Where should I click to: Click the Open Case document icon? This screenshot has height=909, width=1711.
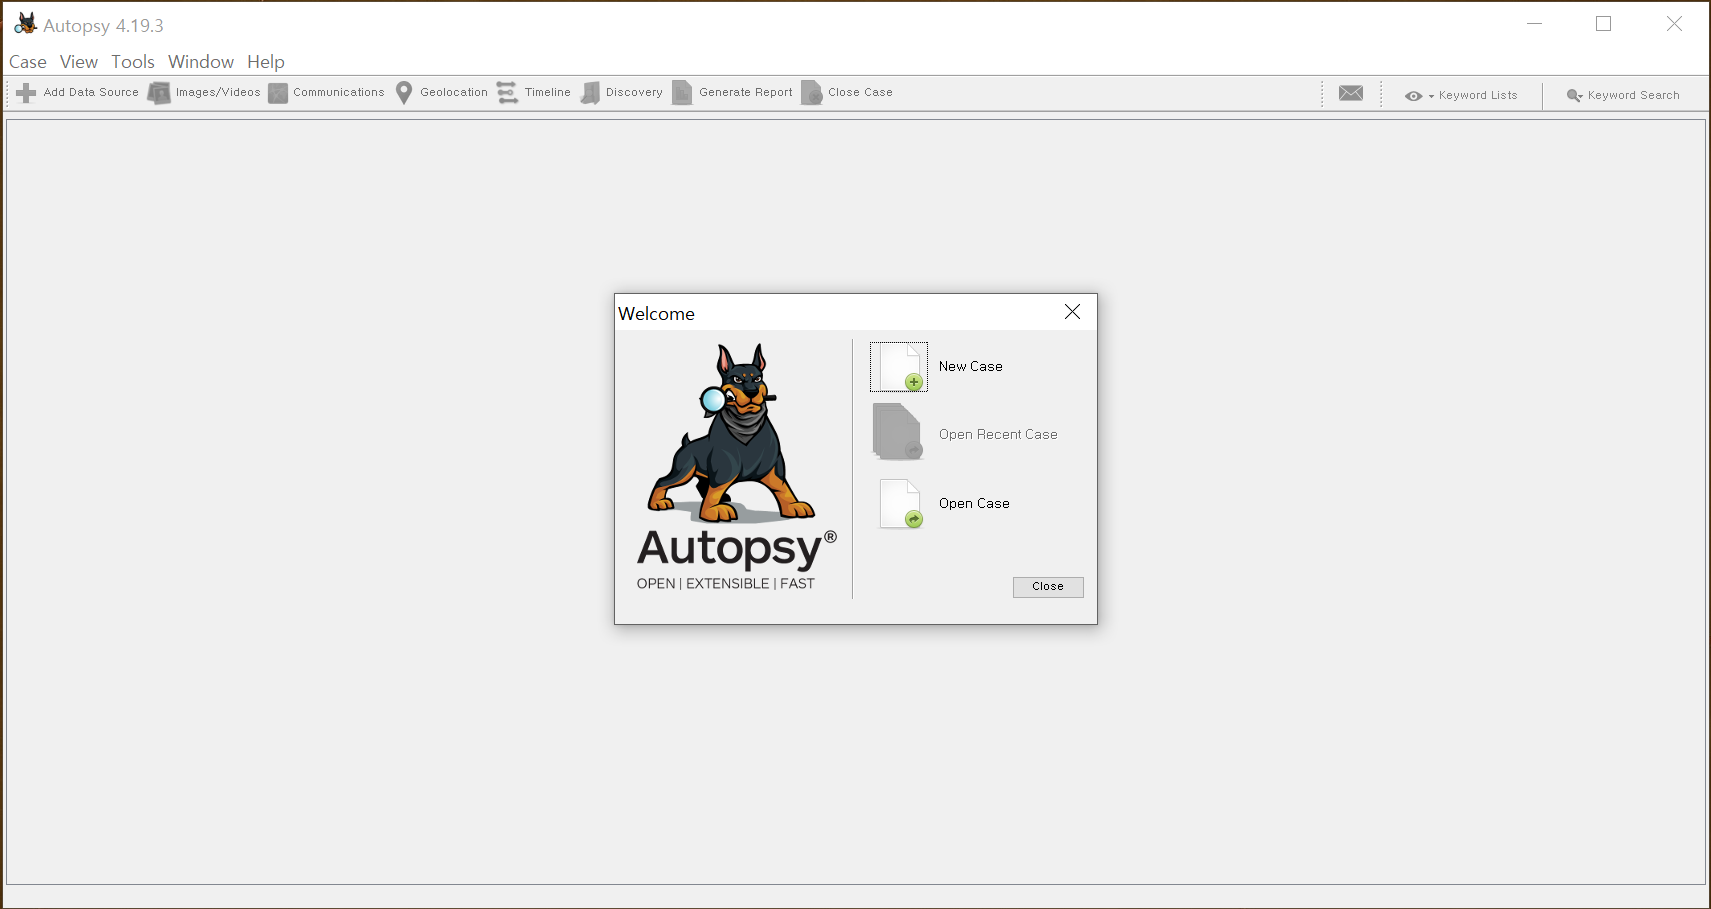pyautogui.click(x=900, y=504)
